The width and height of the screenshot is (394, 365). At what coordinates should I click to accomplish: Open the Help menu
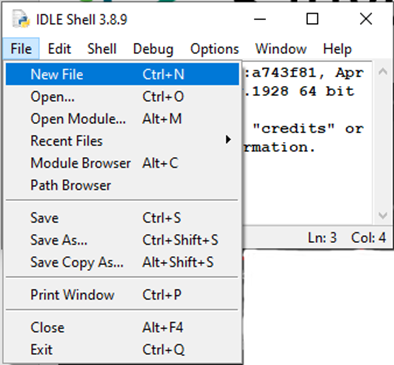[x=337, y=49]
